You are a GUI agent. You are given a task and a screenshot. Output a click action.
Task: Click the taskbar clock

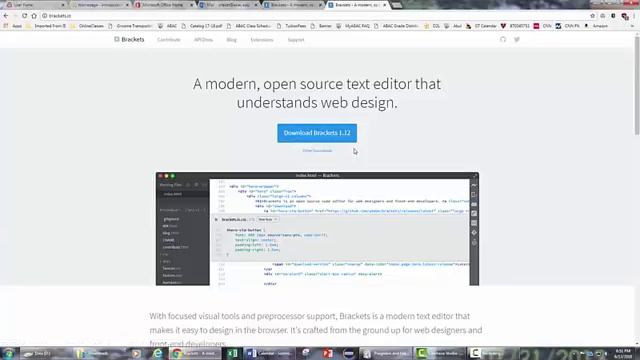click(622, 353)
